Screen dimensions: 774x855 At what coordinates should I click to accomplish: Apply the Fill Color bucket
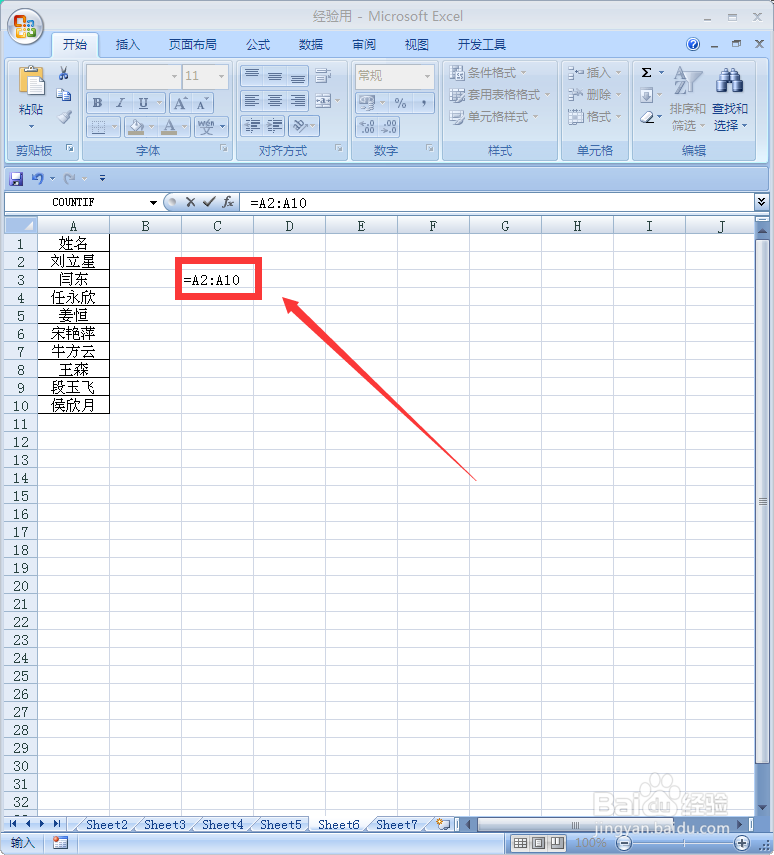(x=136, y=127)
